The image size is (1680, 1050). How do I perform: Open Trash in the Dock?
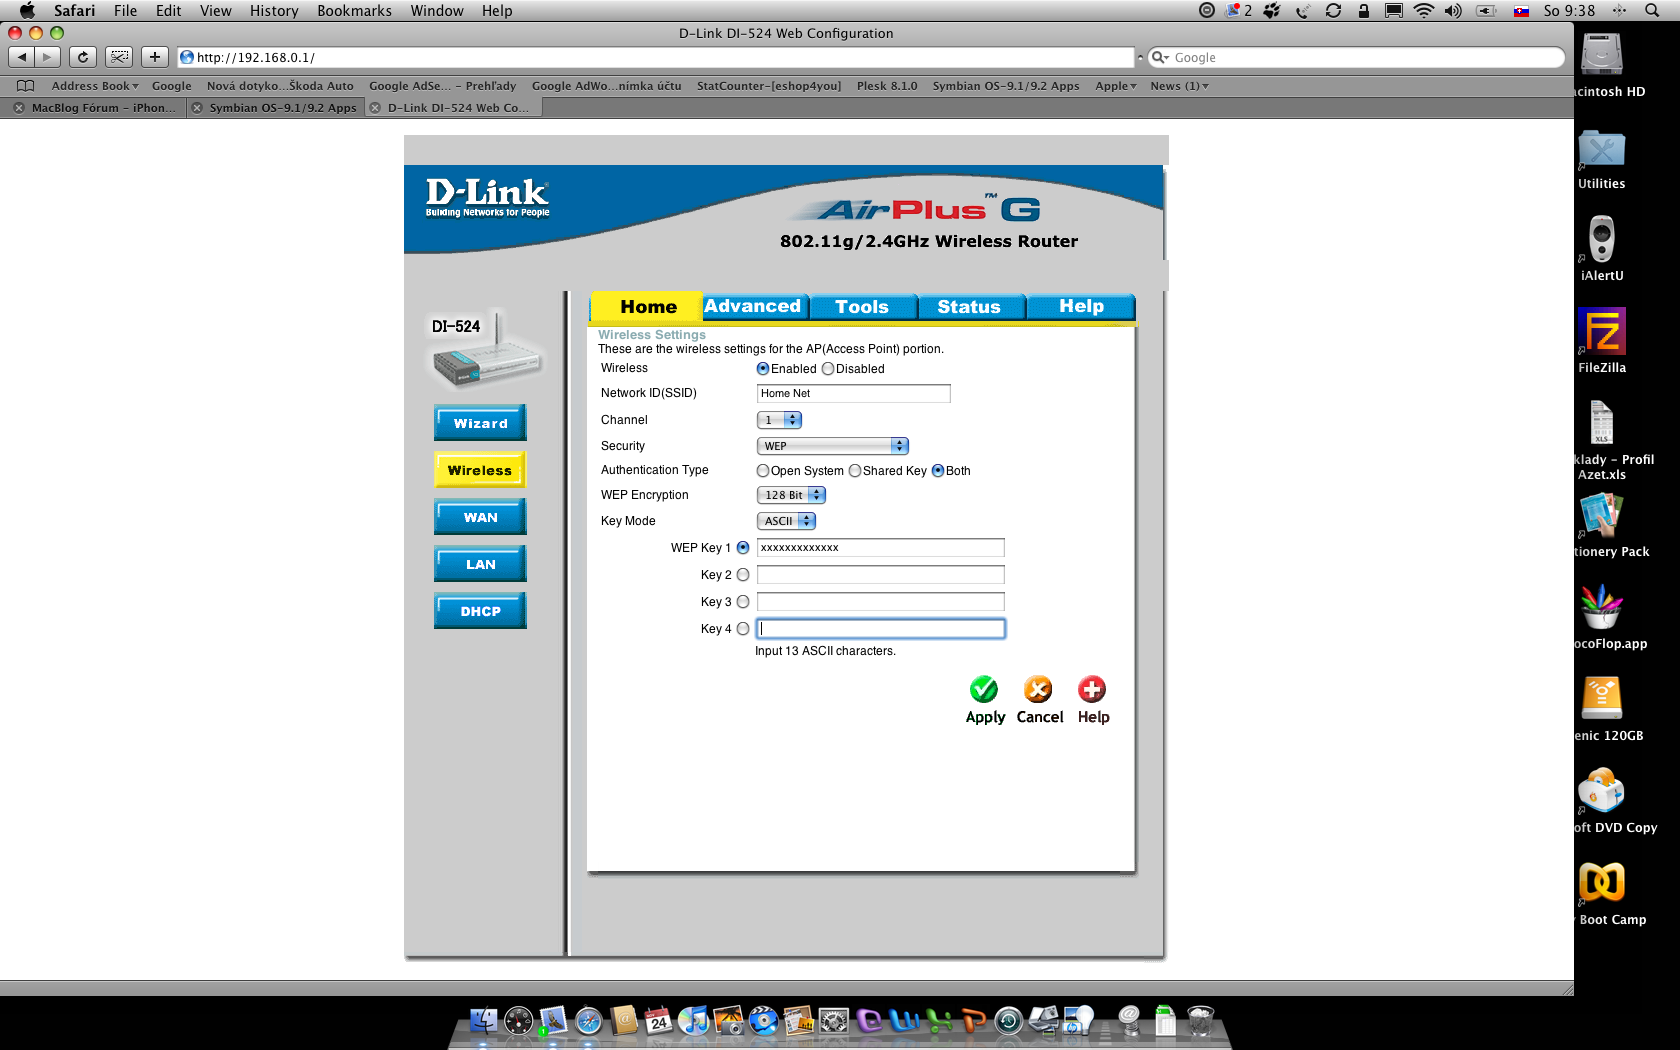(x=1200, y=1020)
